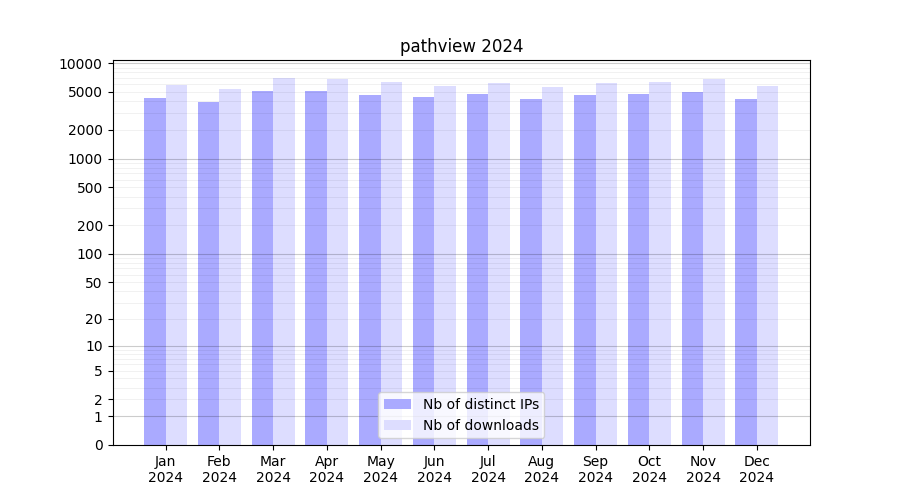Click the 'Oct 2024' x-axis label
This screenshot has width=900, height=500.
649,469
